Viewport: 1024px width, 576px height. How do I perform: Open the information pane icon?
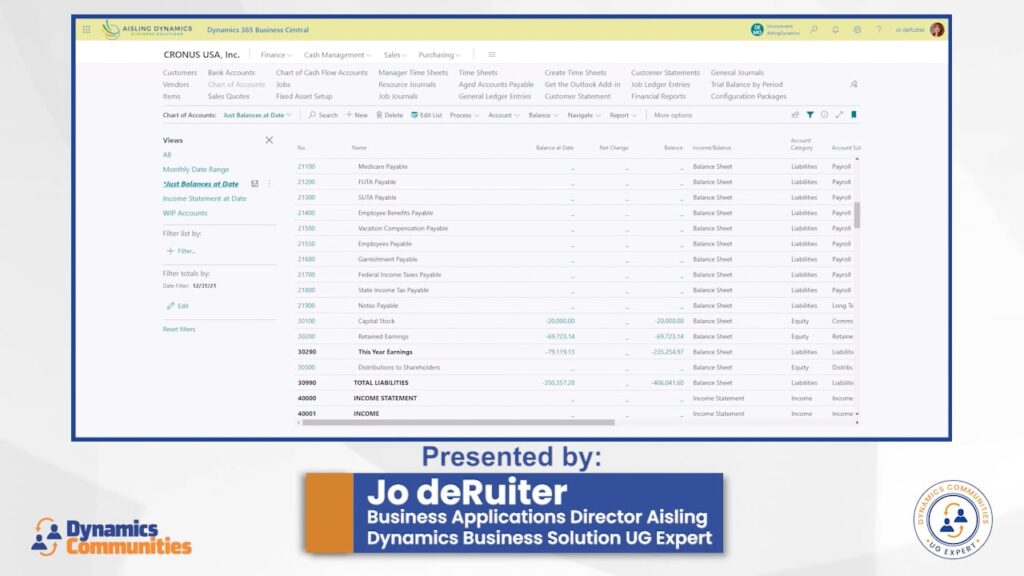[824, 115]
